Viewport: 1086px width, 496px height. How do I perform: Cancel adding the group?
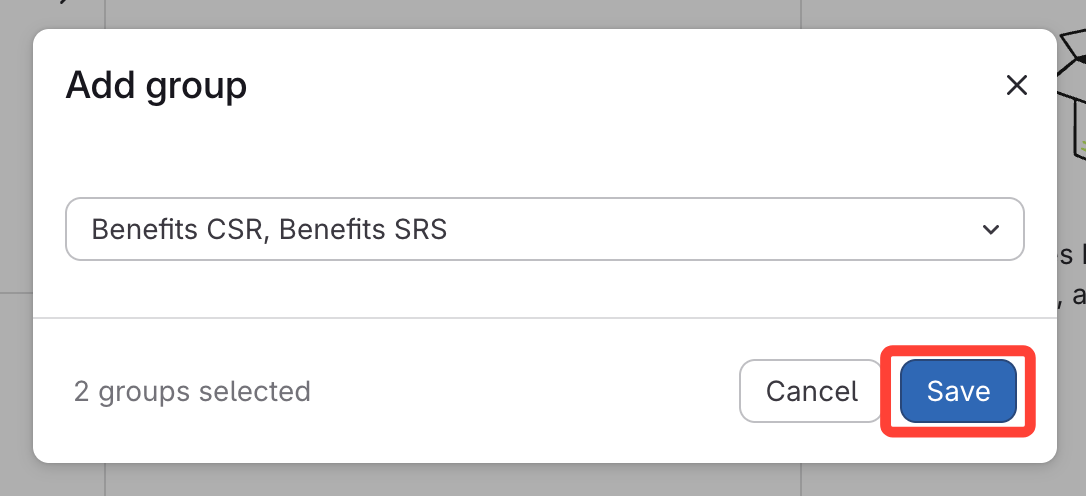tap(811, 391)
